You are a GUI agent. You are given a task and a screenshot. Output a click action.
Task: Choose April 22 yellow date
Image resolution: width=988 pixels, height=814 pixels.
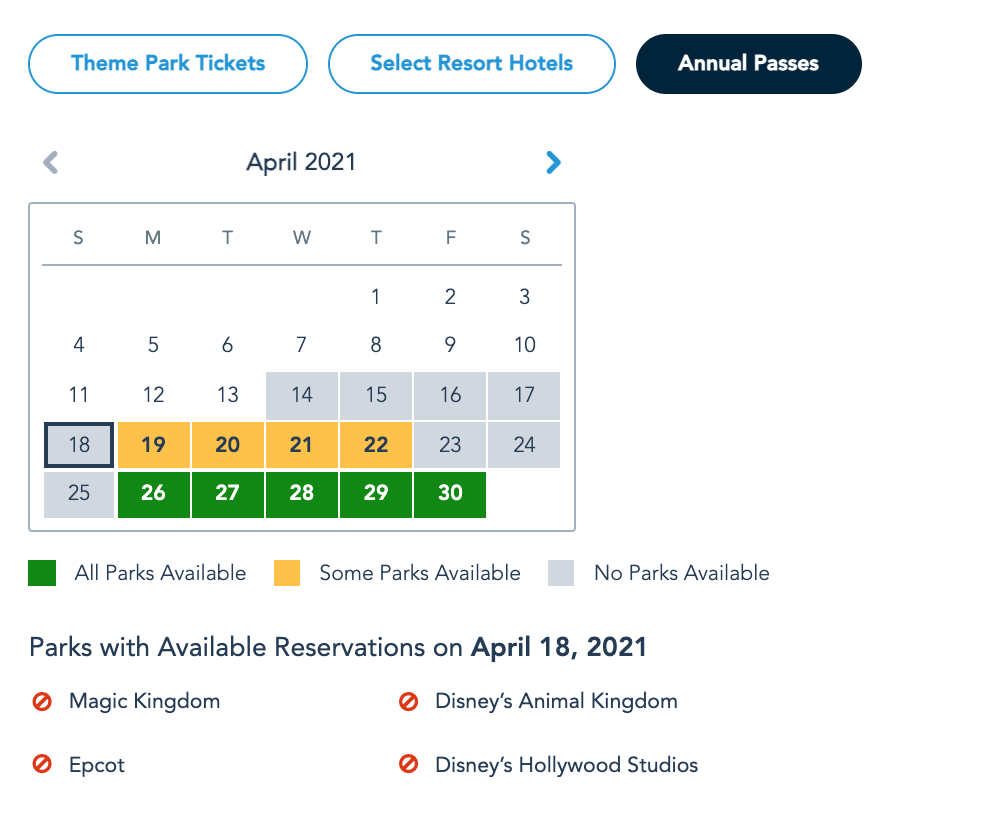pyautogui.click(x=376, y=445)
